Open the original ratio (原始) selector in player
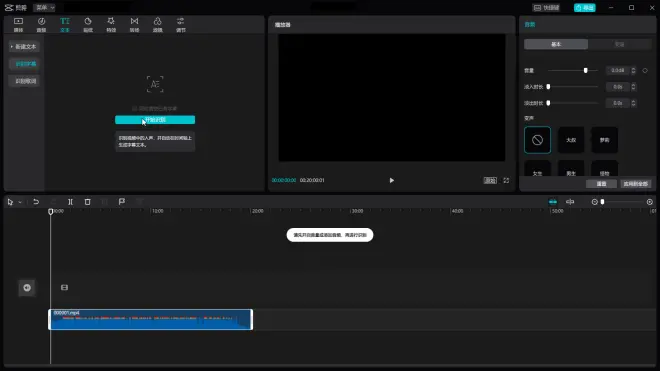 pyautogui.click(x=490, y=180)
